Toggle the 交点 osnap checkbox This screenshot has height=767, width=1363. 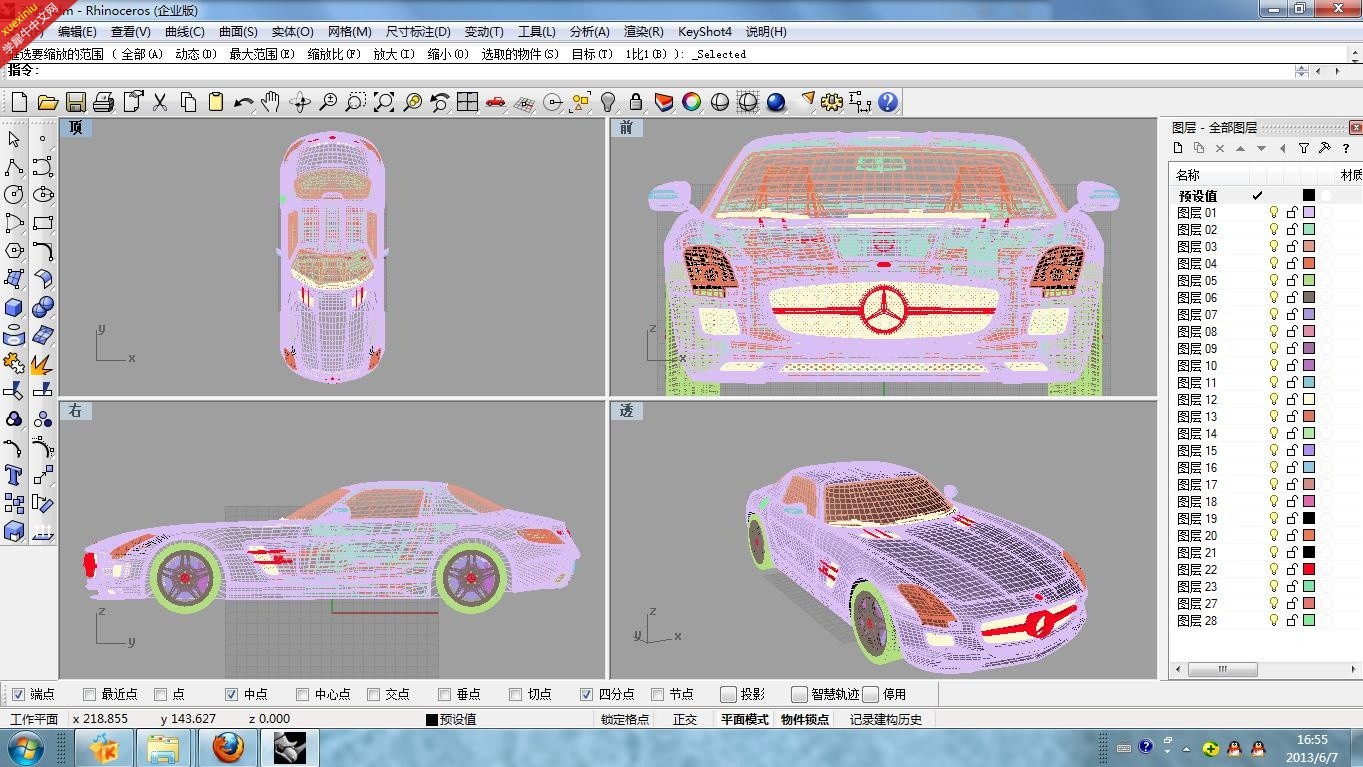point(374,694)
